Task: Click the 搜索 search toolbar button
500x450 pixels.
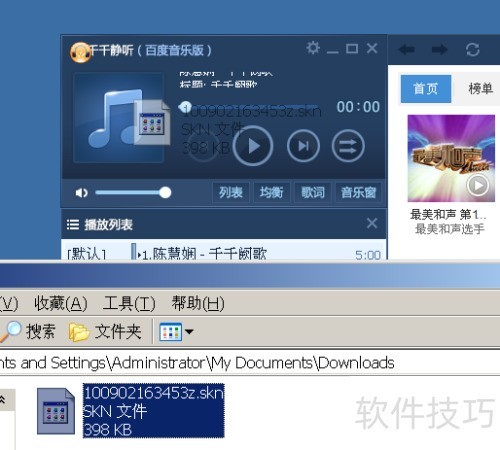Action: (28, 332)
